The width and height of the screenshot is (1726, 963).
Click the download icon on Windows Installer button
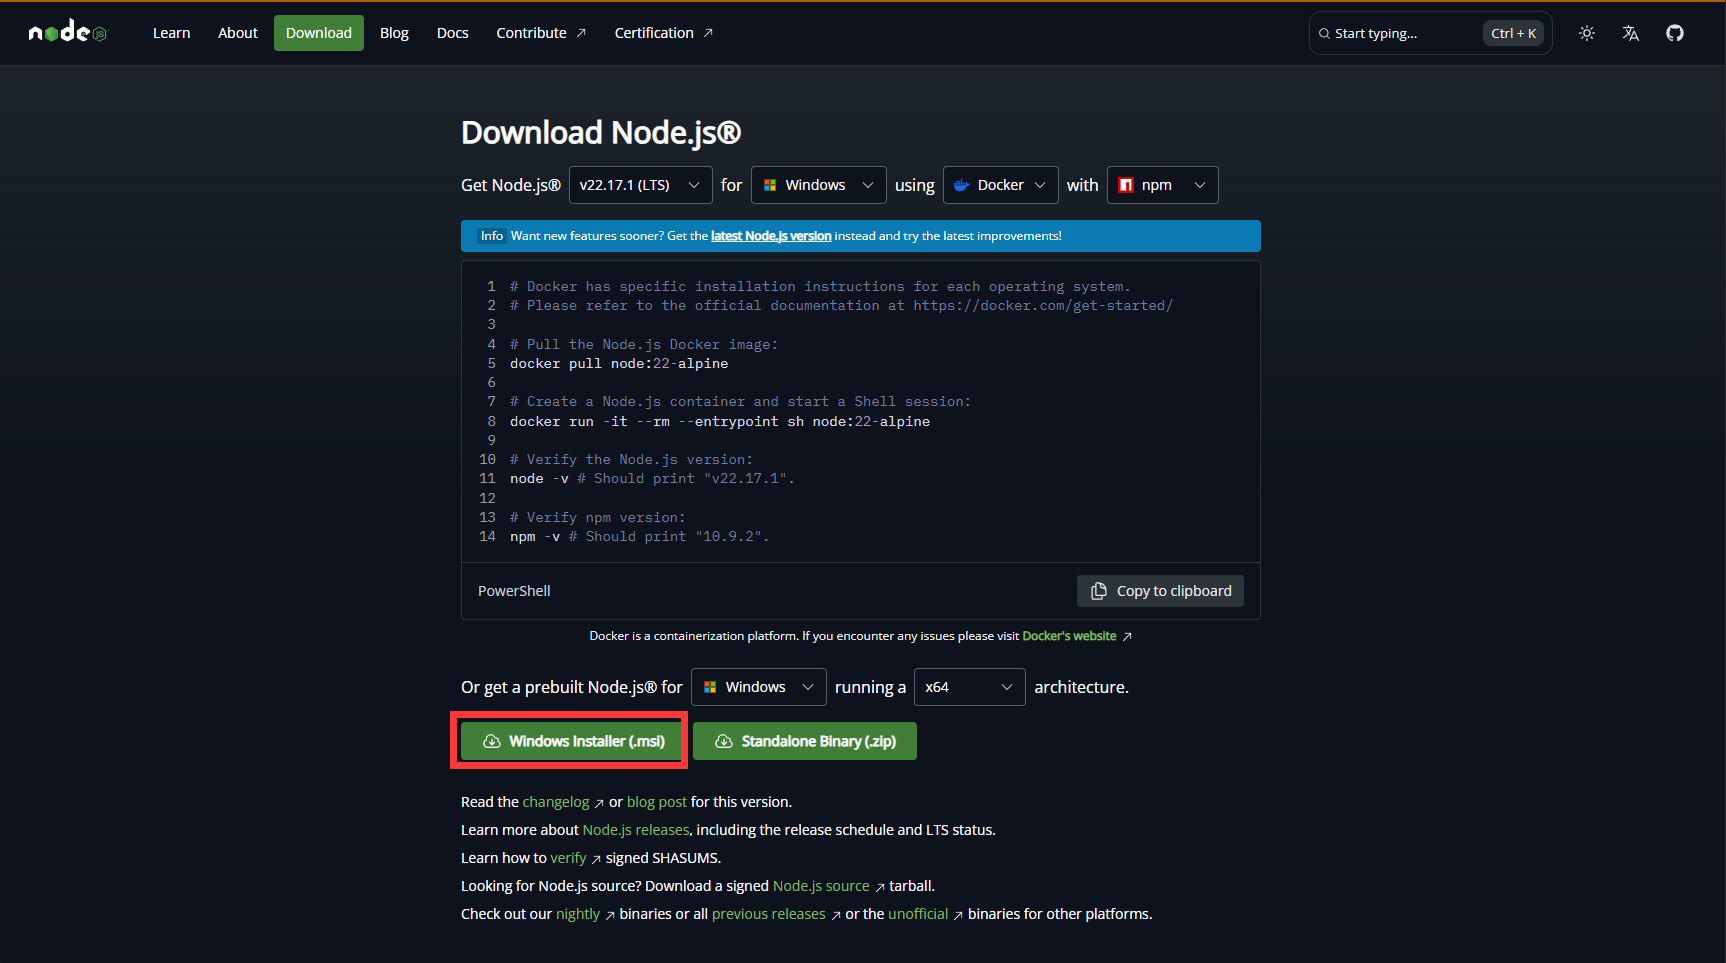(492, 741)
